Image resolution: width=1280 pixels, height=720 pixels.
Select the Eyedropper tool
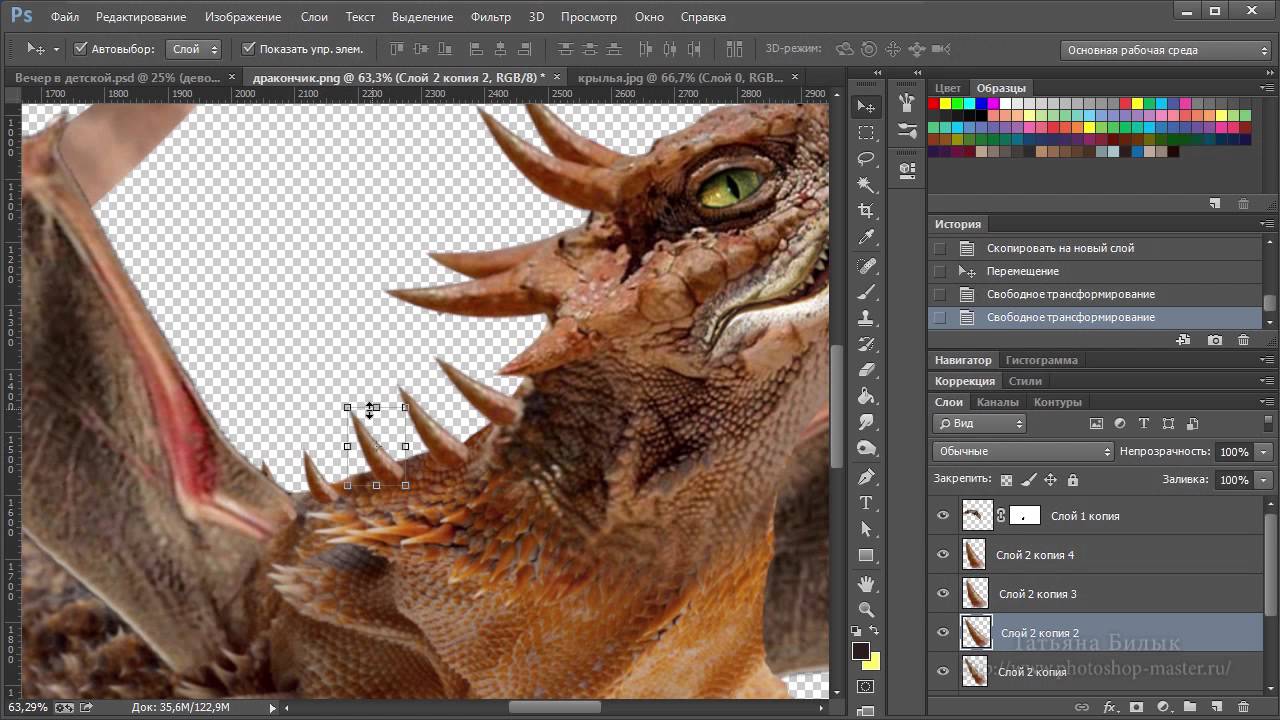point(866,238)
